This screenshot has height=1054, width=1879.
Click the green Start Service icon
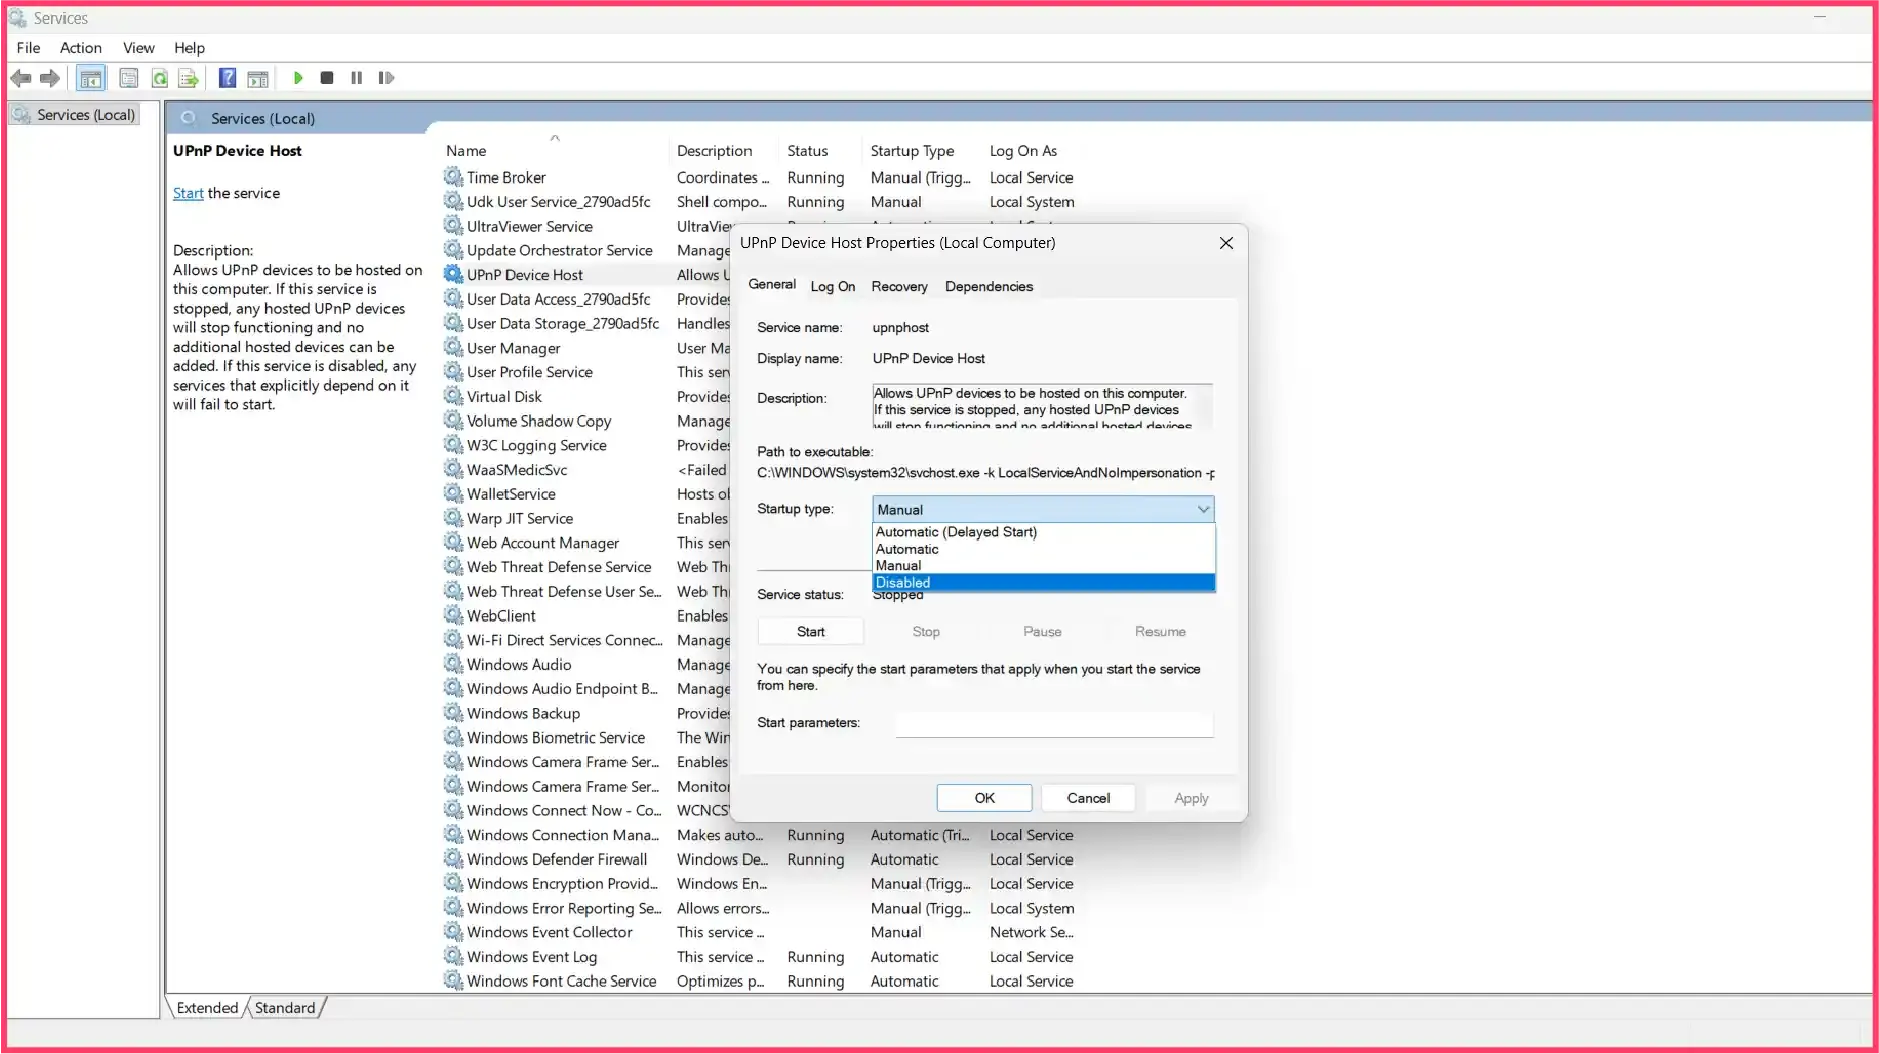297,78
